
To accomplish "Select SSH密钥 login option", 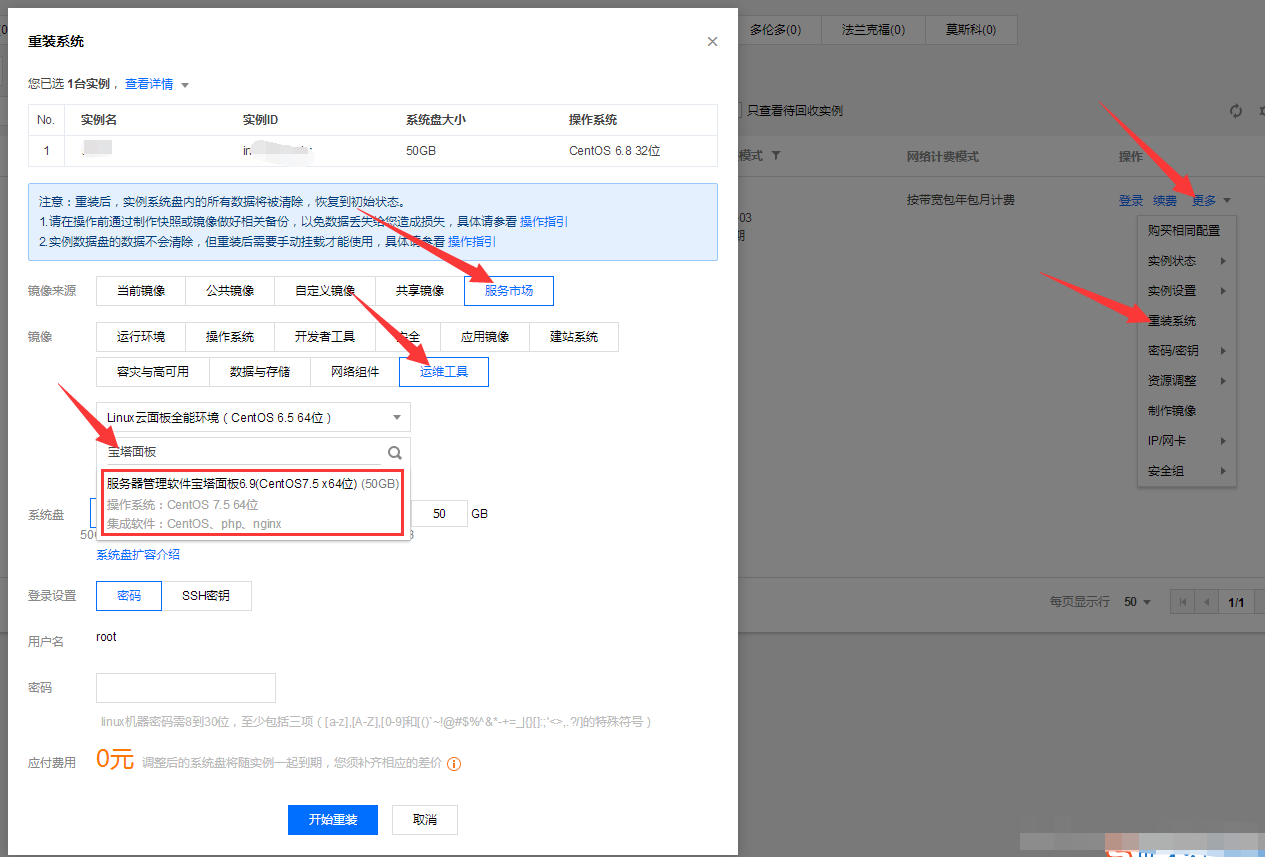I will pos(206,596).
